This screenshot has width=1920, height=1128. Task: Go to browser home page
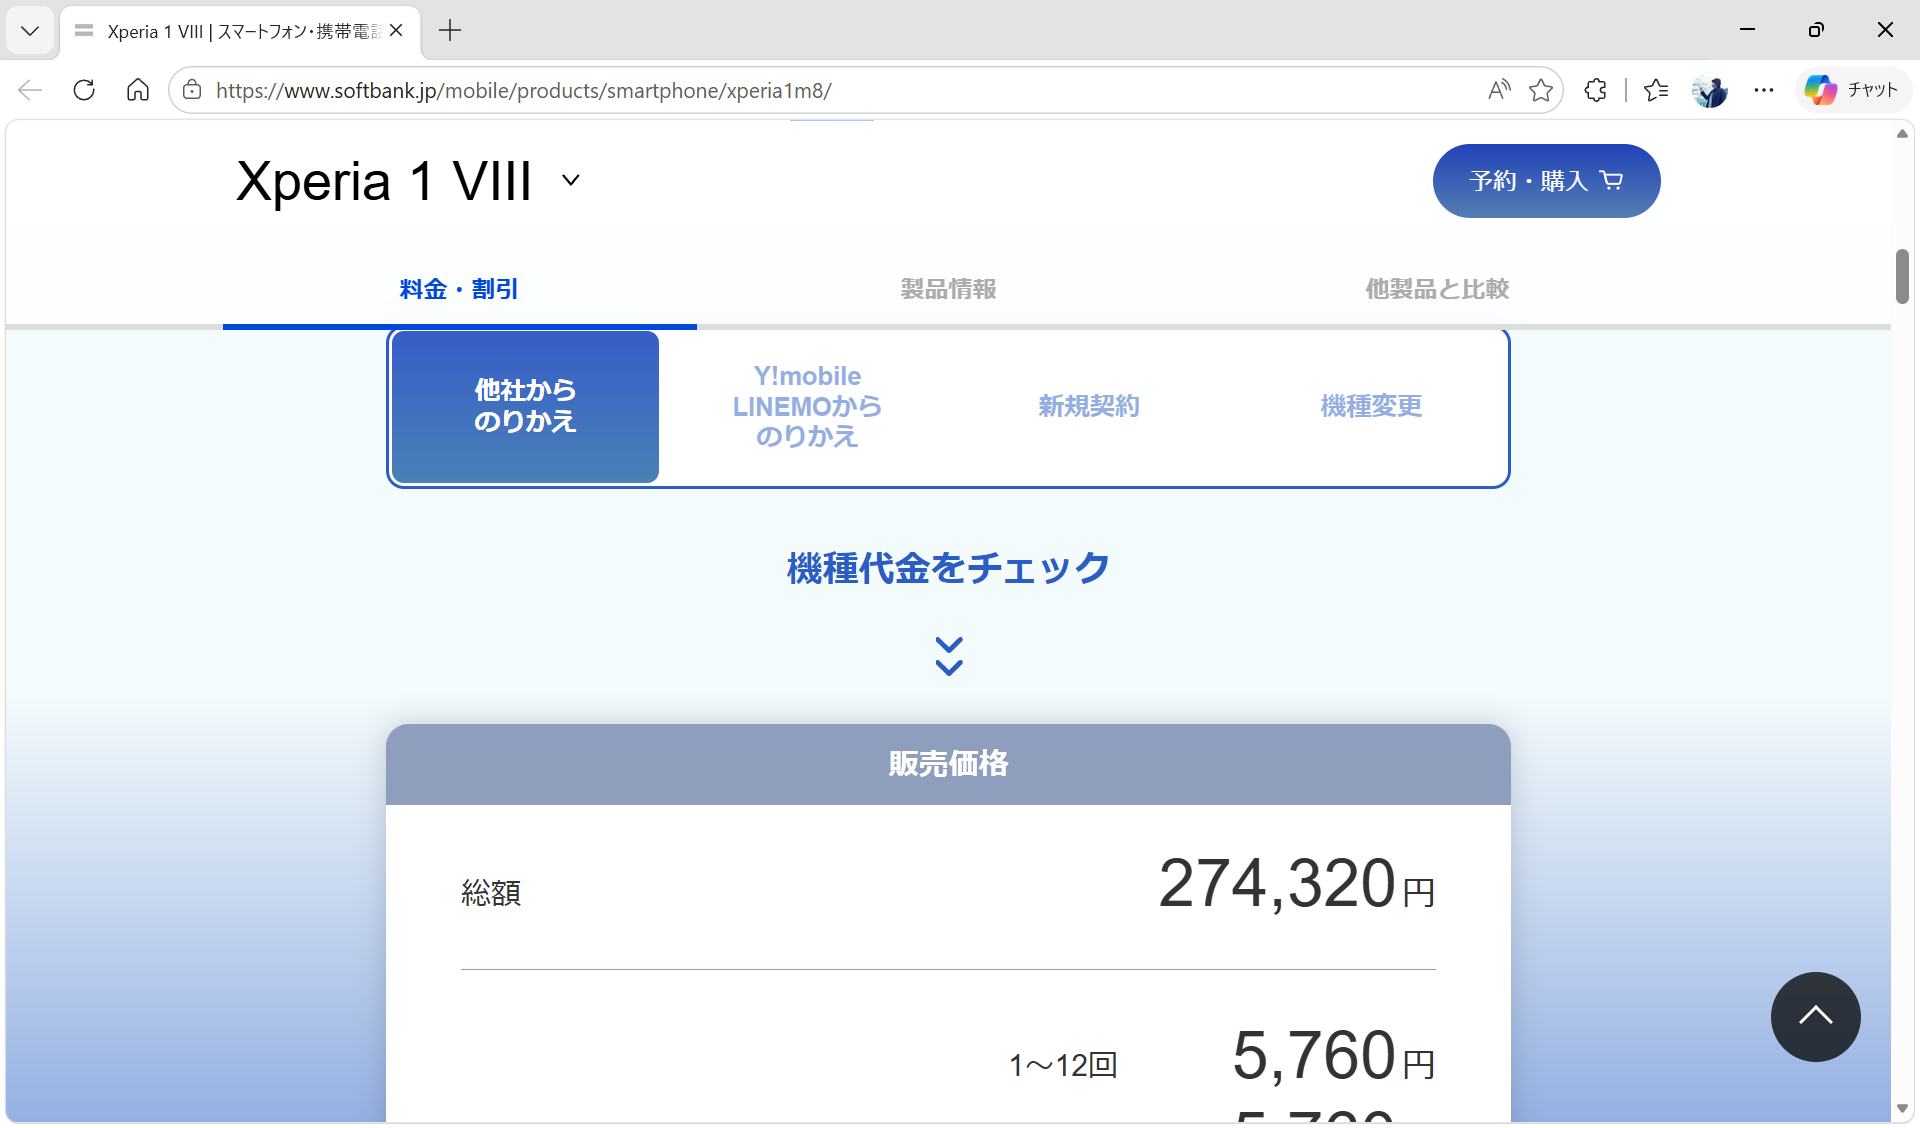[x=138, y=90]
